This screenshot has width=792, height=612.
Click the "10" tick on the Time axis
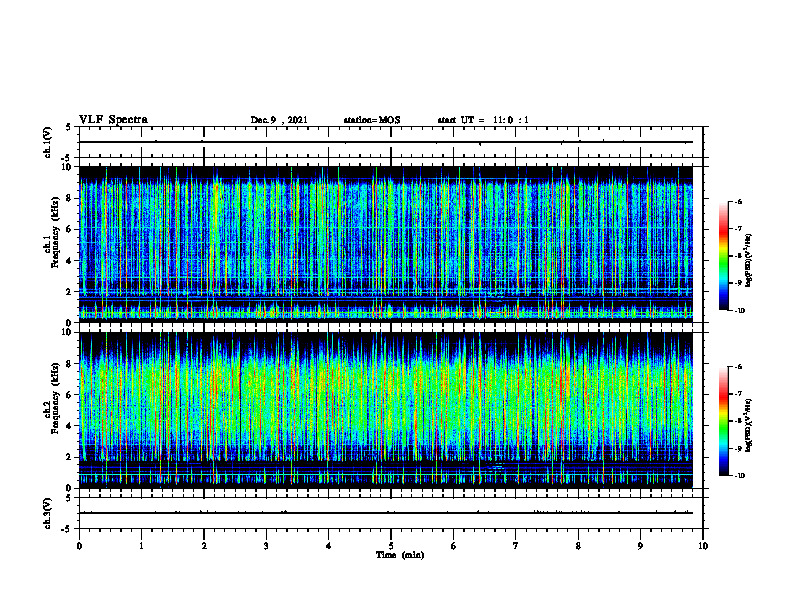tap(703, 546)
